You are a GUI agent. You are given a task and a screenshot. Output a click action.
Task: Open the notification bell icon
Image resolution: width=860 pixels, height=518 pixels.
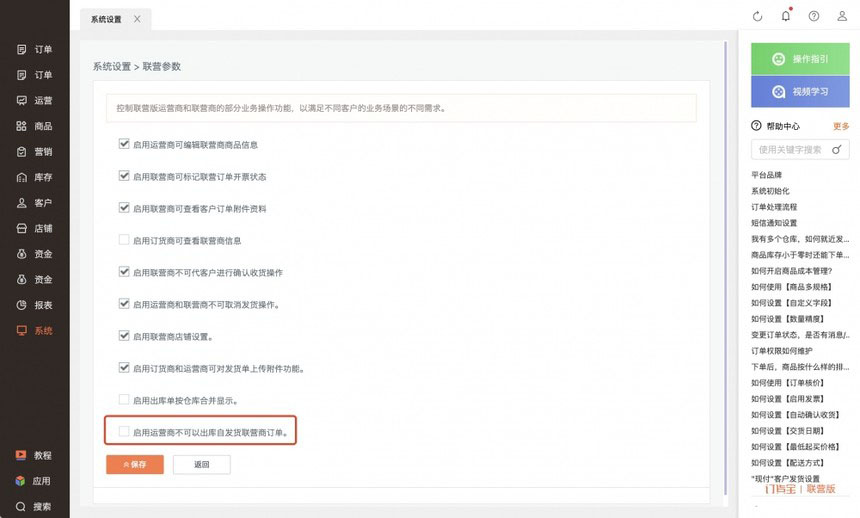tap(786, 16)
